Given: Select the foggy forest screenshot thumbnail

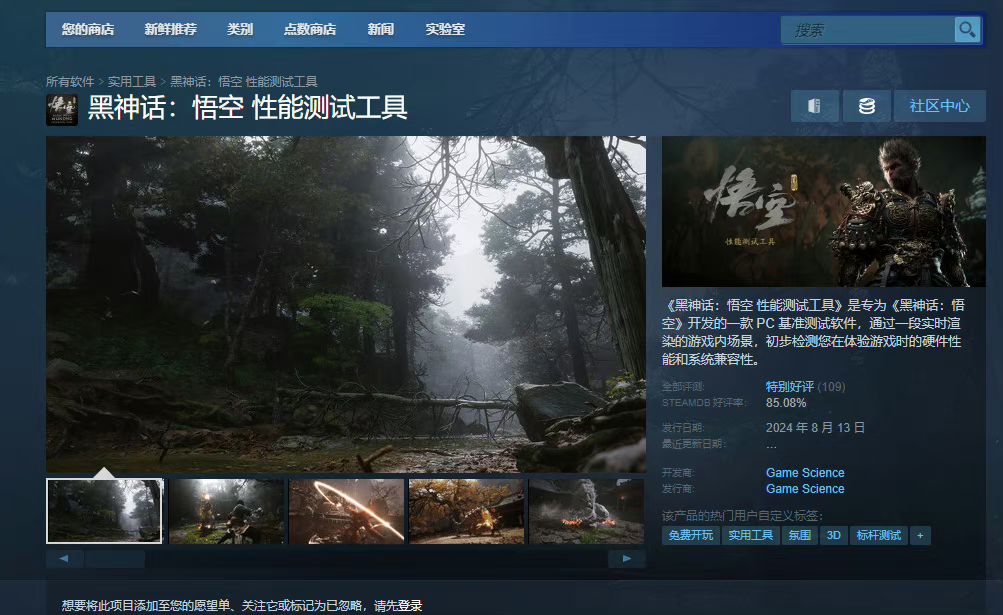Looking at the screenshot, I should 105,511.
